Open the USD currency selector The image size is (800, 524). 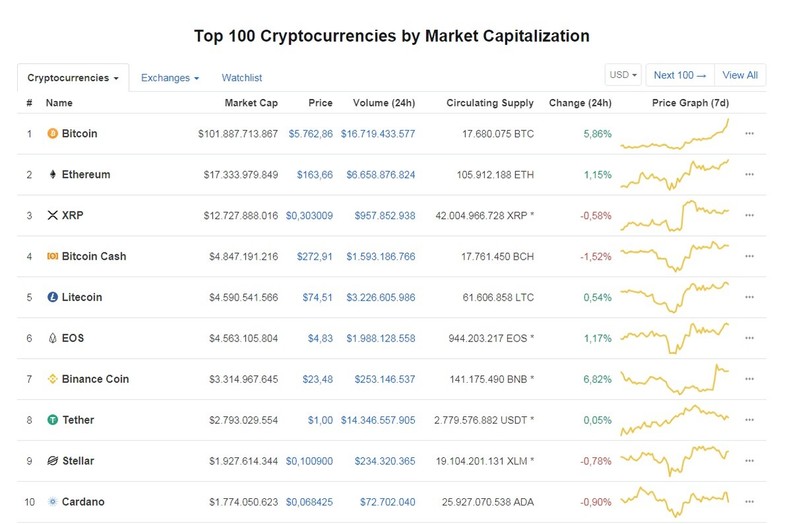(x=623, y=75)
